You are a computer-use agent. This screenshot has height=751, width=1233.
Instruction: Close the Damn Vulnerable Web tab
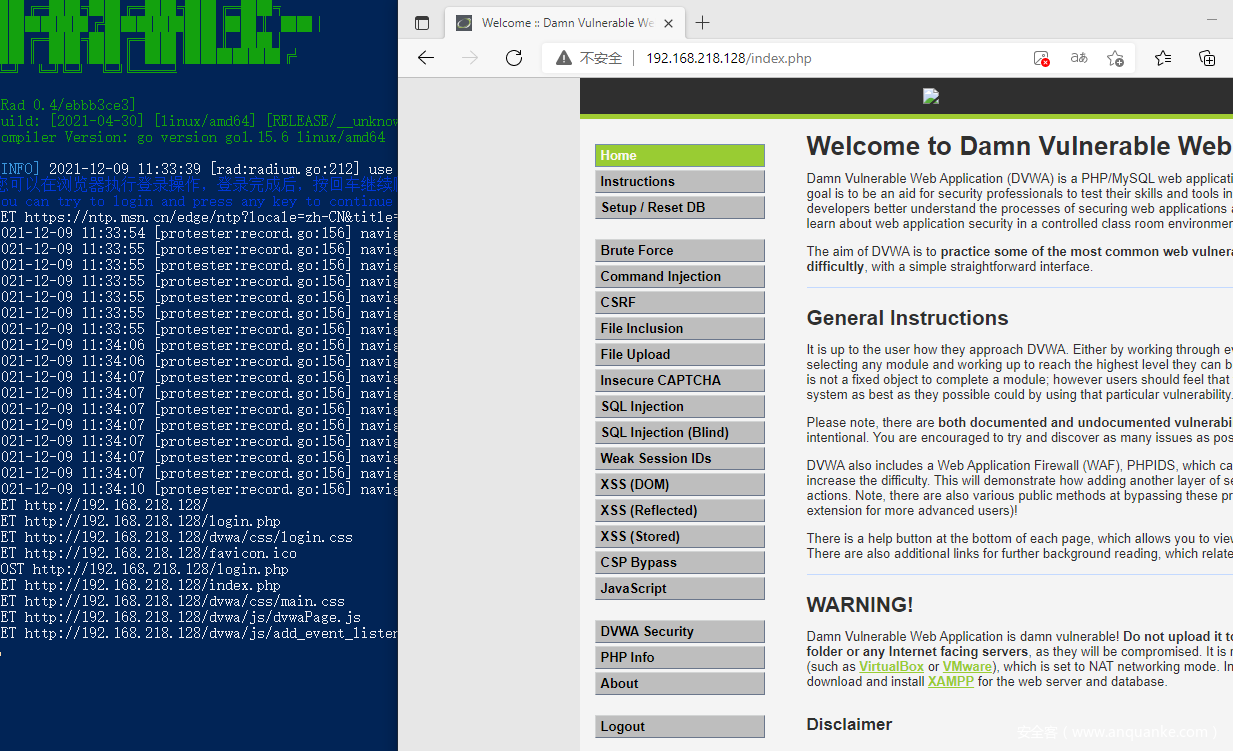[x=669, y=23]
